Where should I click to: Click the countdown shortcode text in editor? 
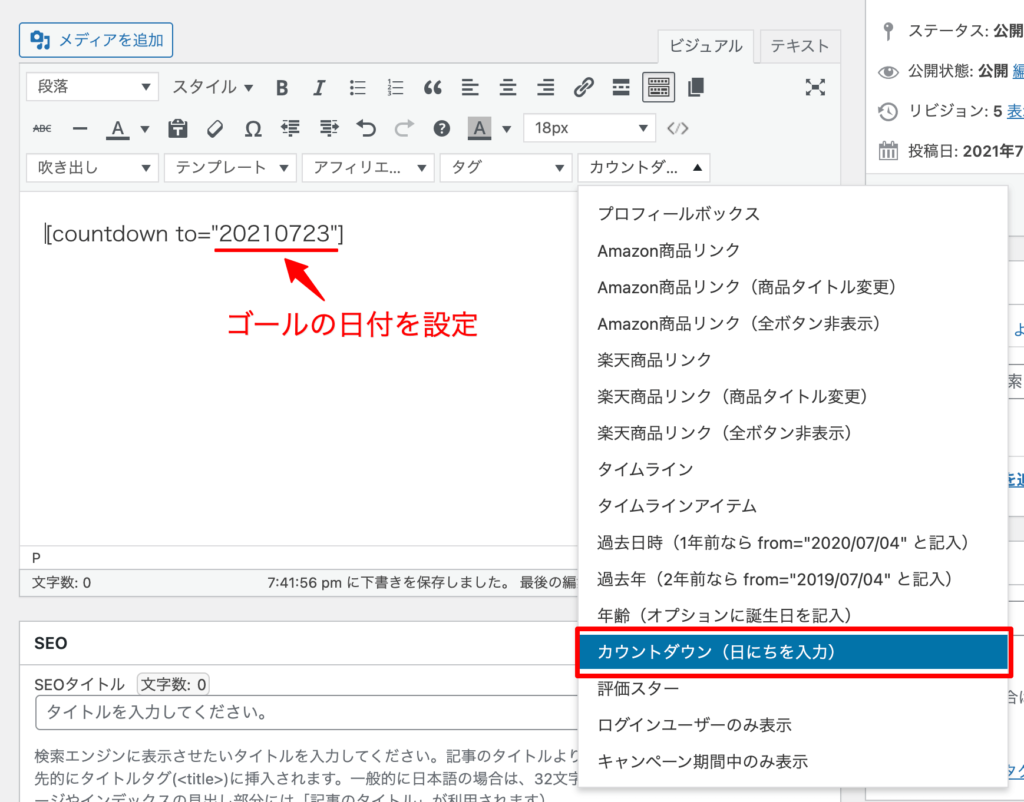[x=194, y=233]
